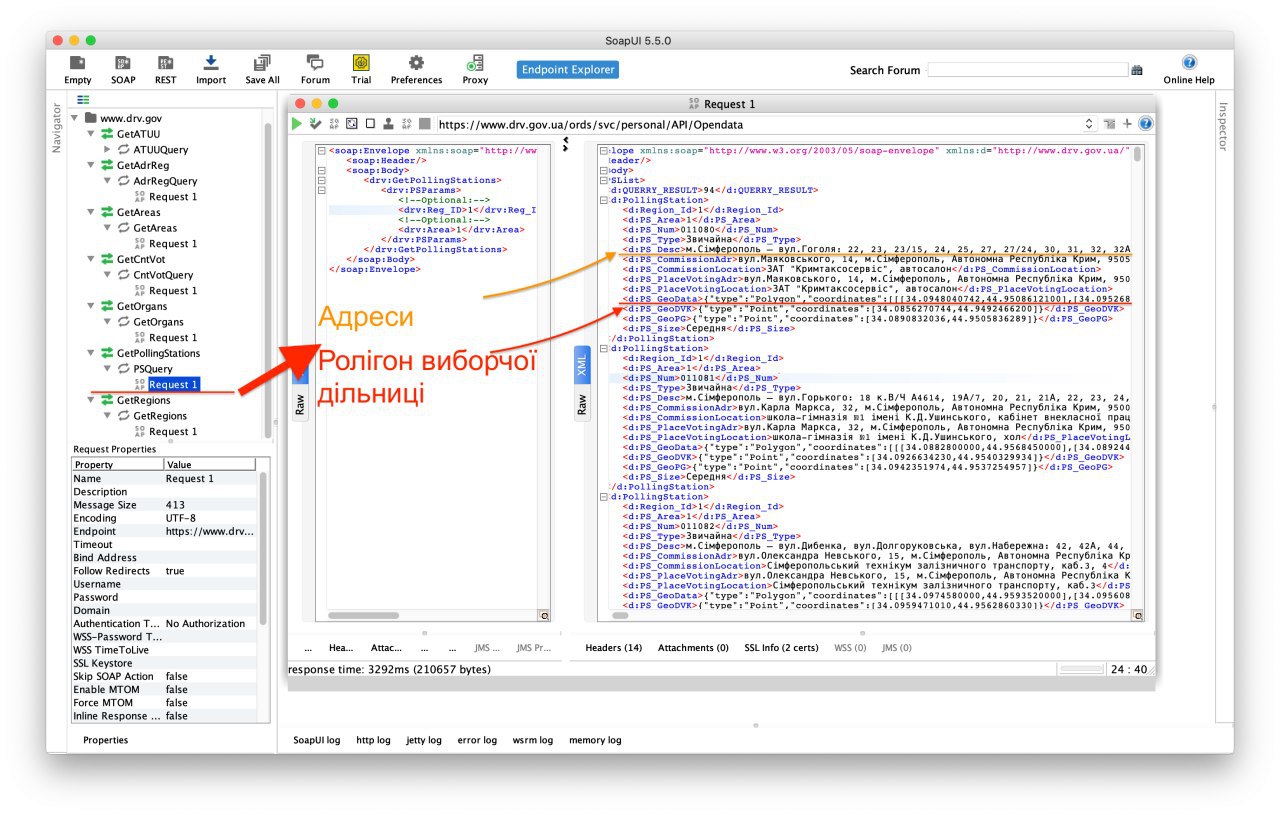Viewport: 1280px width, 815px height.
Task: Switch to the http log tab
Action: click(374, 740)
